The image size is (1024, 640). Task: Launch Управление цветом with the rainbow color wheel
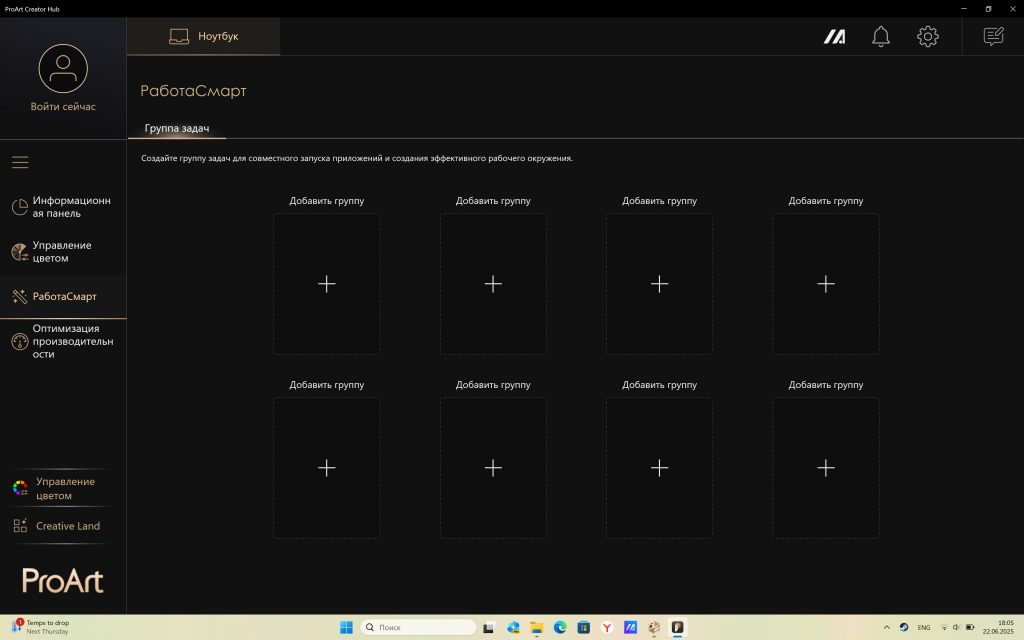(63, 488)
